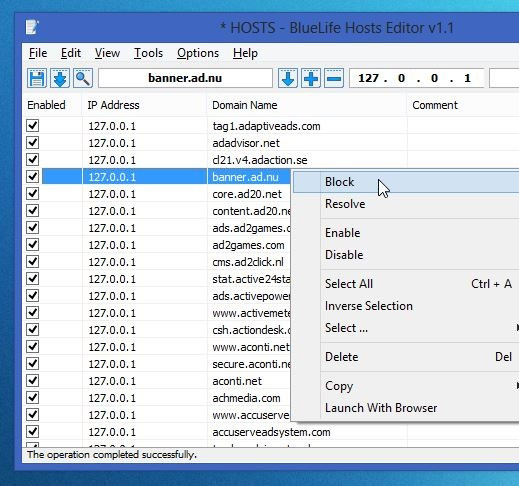This screenshot has height=486, width=519.
Task: Uncheck the accuserveadsystem.com entry
Action: pos(33,432)
